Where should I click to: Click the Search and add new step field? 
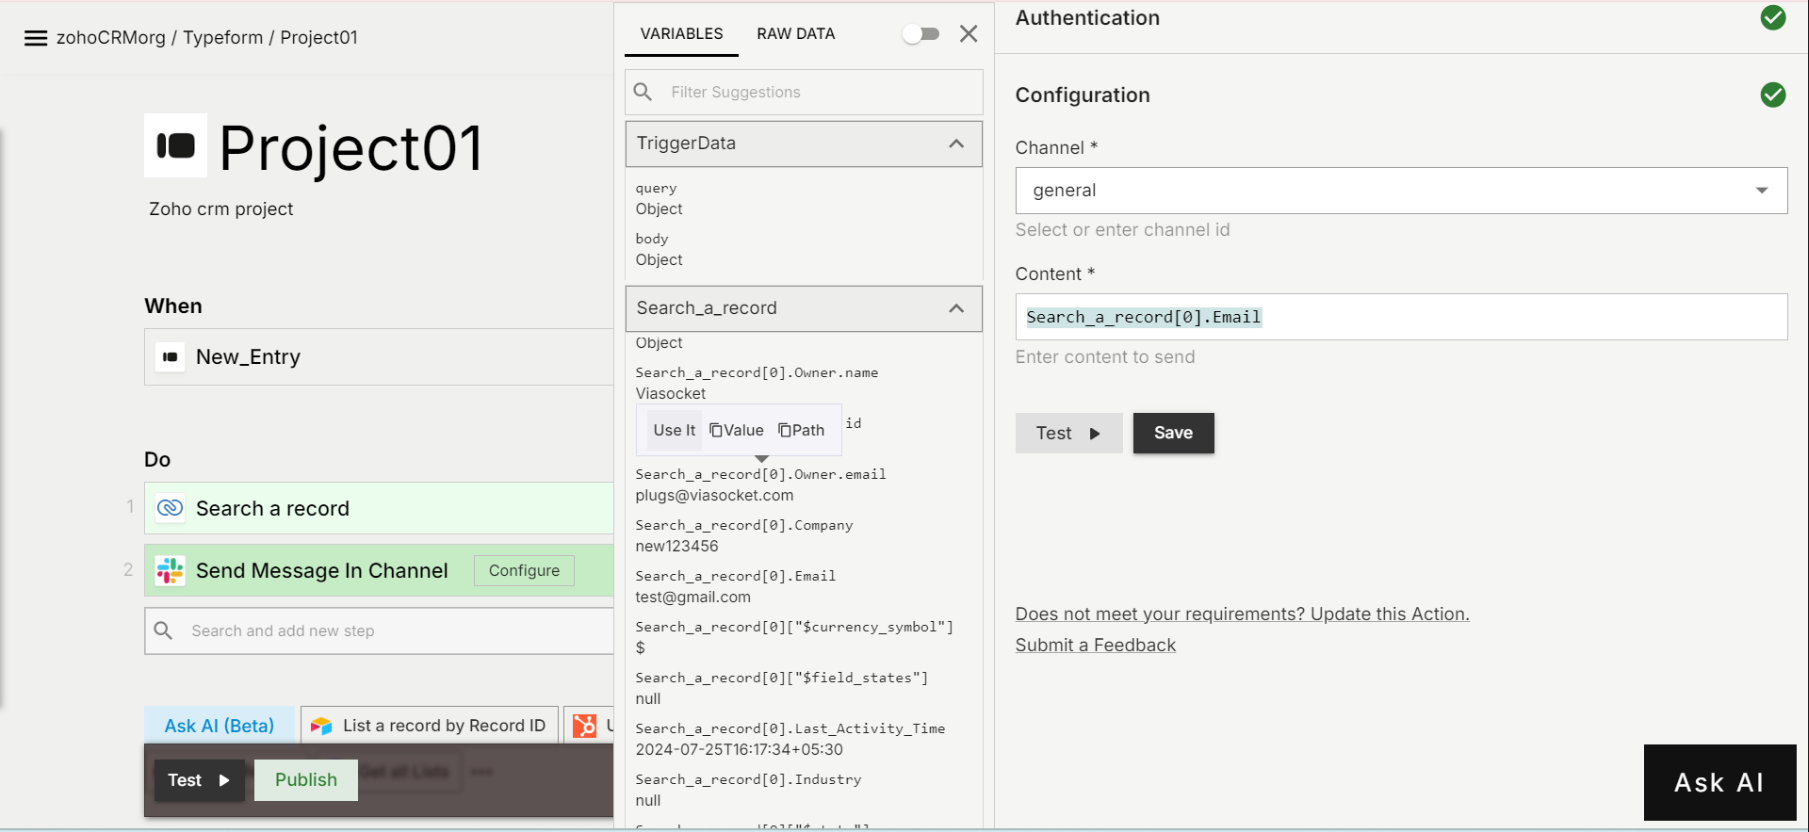tap(379, 631)
